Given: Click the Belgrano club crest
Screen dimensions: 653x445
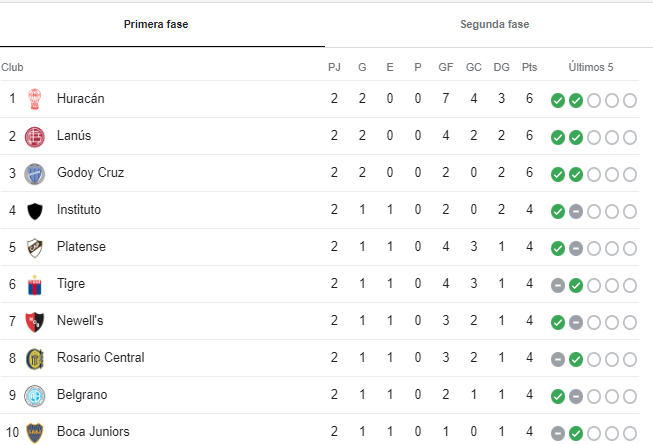Looking at the screenshot, I should click(35, 396).
